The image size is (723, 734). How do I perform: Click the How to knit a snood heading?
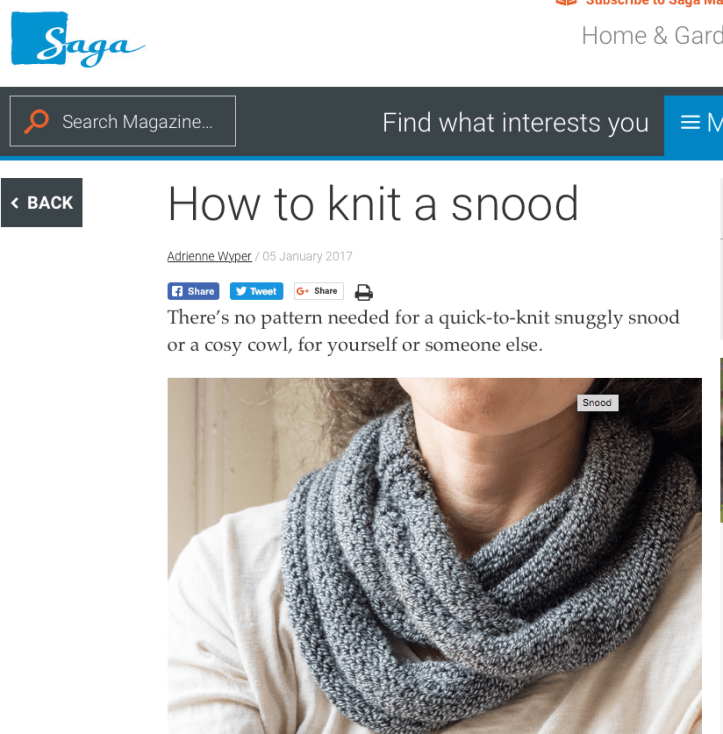pos(373,204)
